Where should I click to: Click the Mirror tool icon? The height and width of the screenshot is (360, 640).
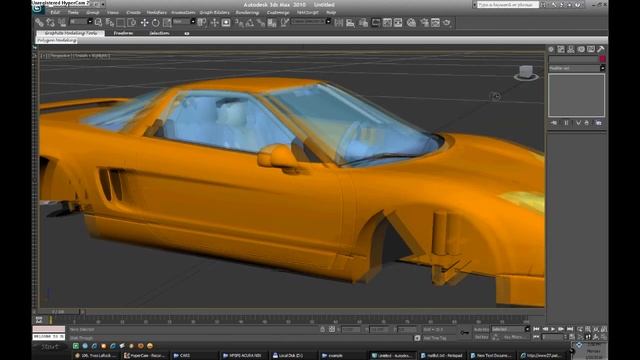[339, 22]
